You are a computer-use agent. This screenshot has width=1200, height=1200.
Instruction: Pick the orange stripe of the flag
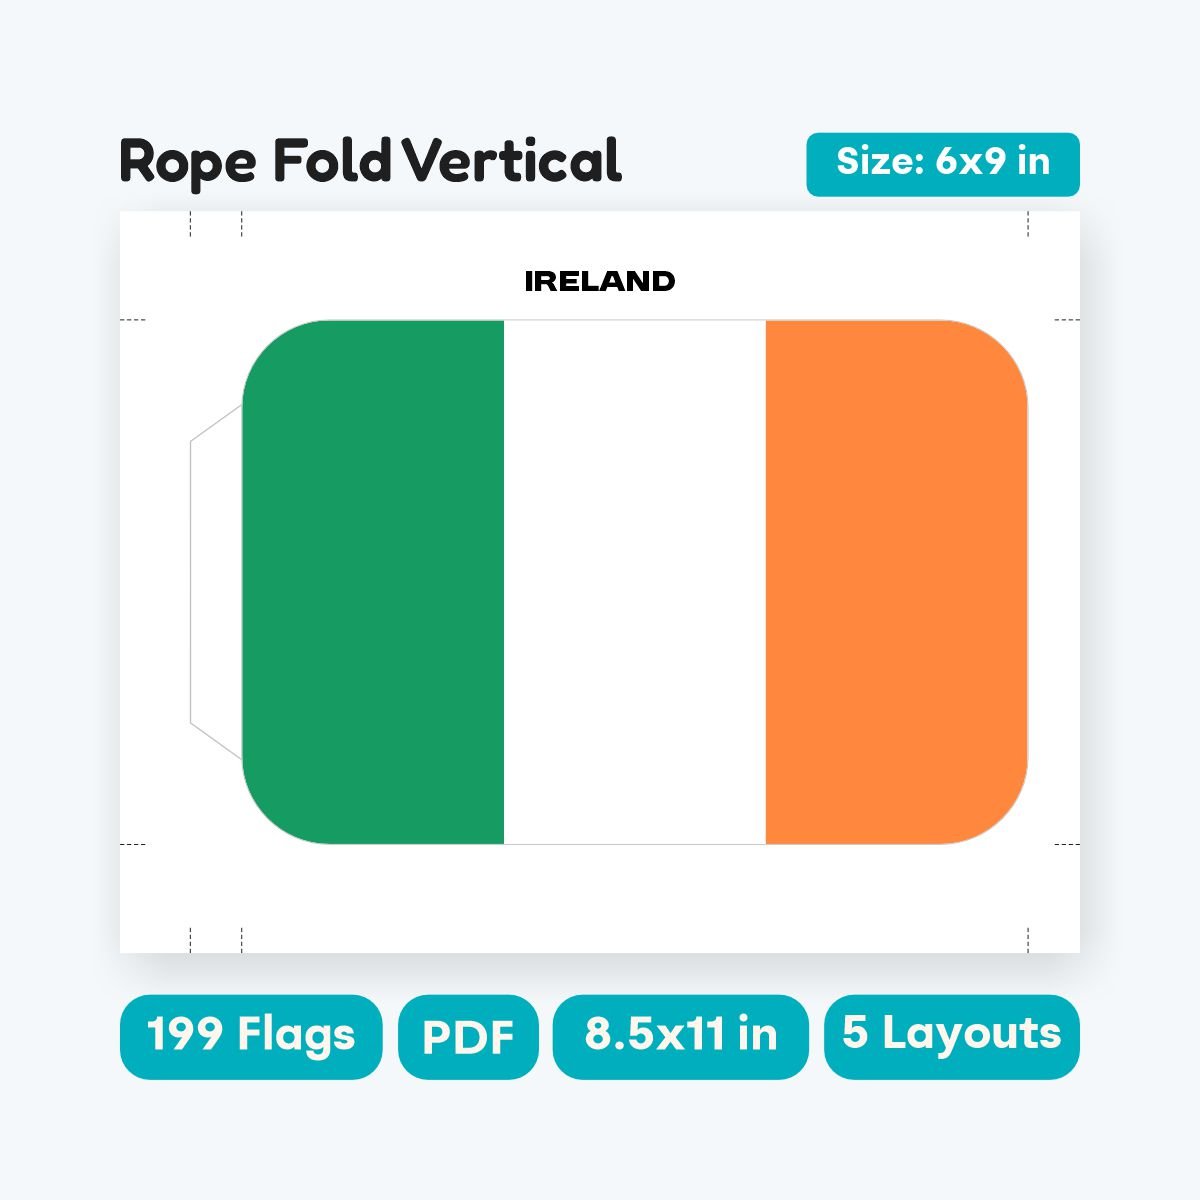pyautogui.click(x=896, y=582)
